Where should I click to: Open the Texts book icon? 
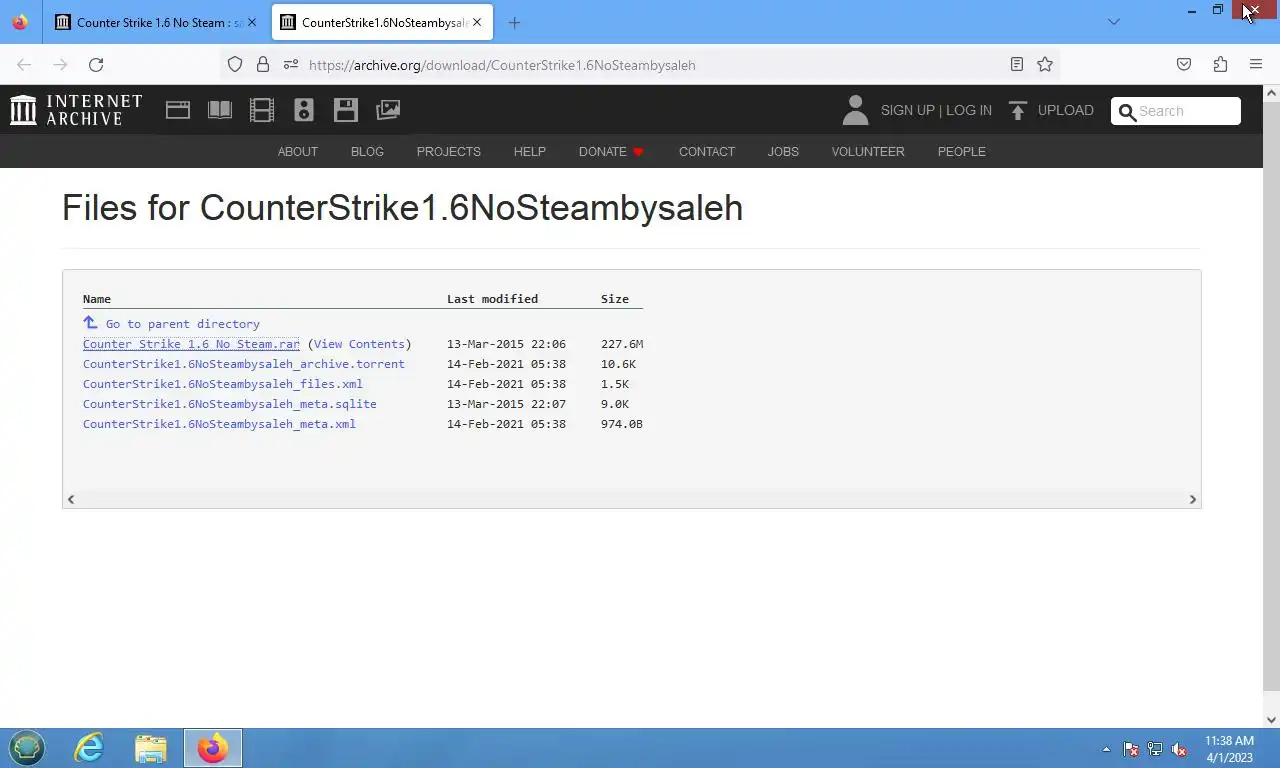coord(220,110)
